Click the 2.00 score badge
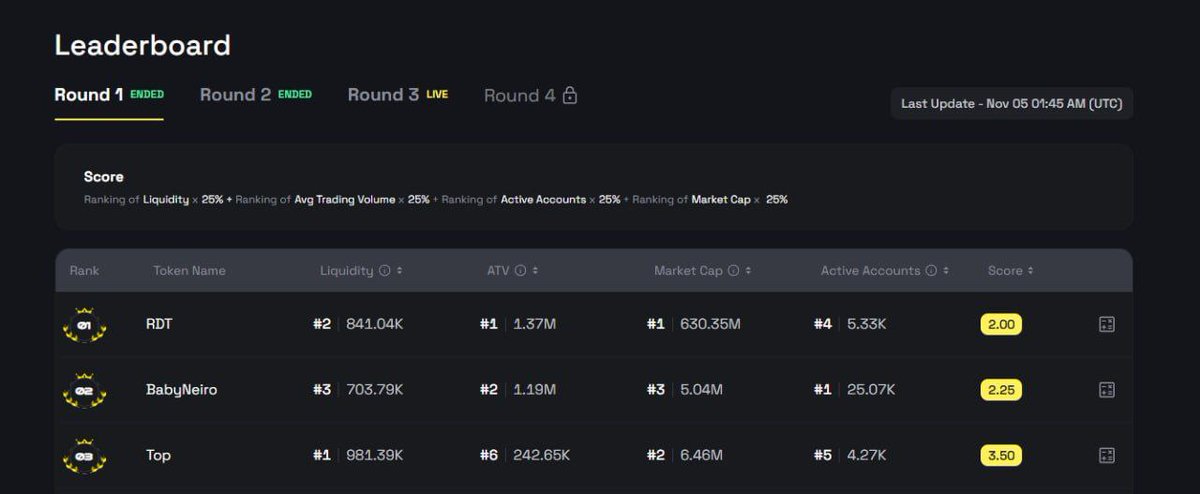 click(x=1001, y=324)
